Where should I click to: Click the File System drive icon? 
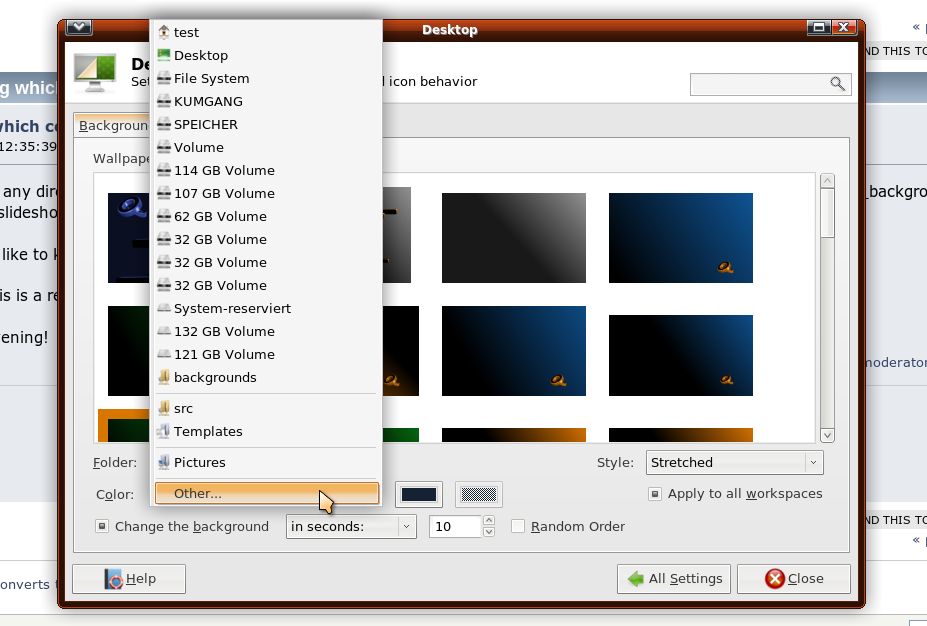click(x=164, y=78)
